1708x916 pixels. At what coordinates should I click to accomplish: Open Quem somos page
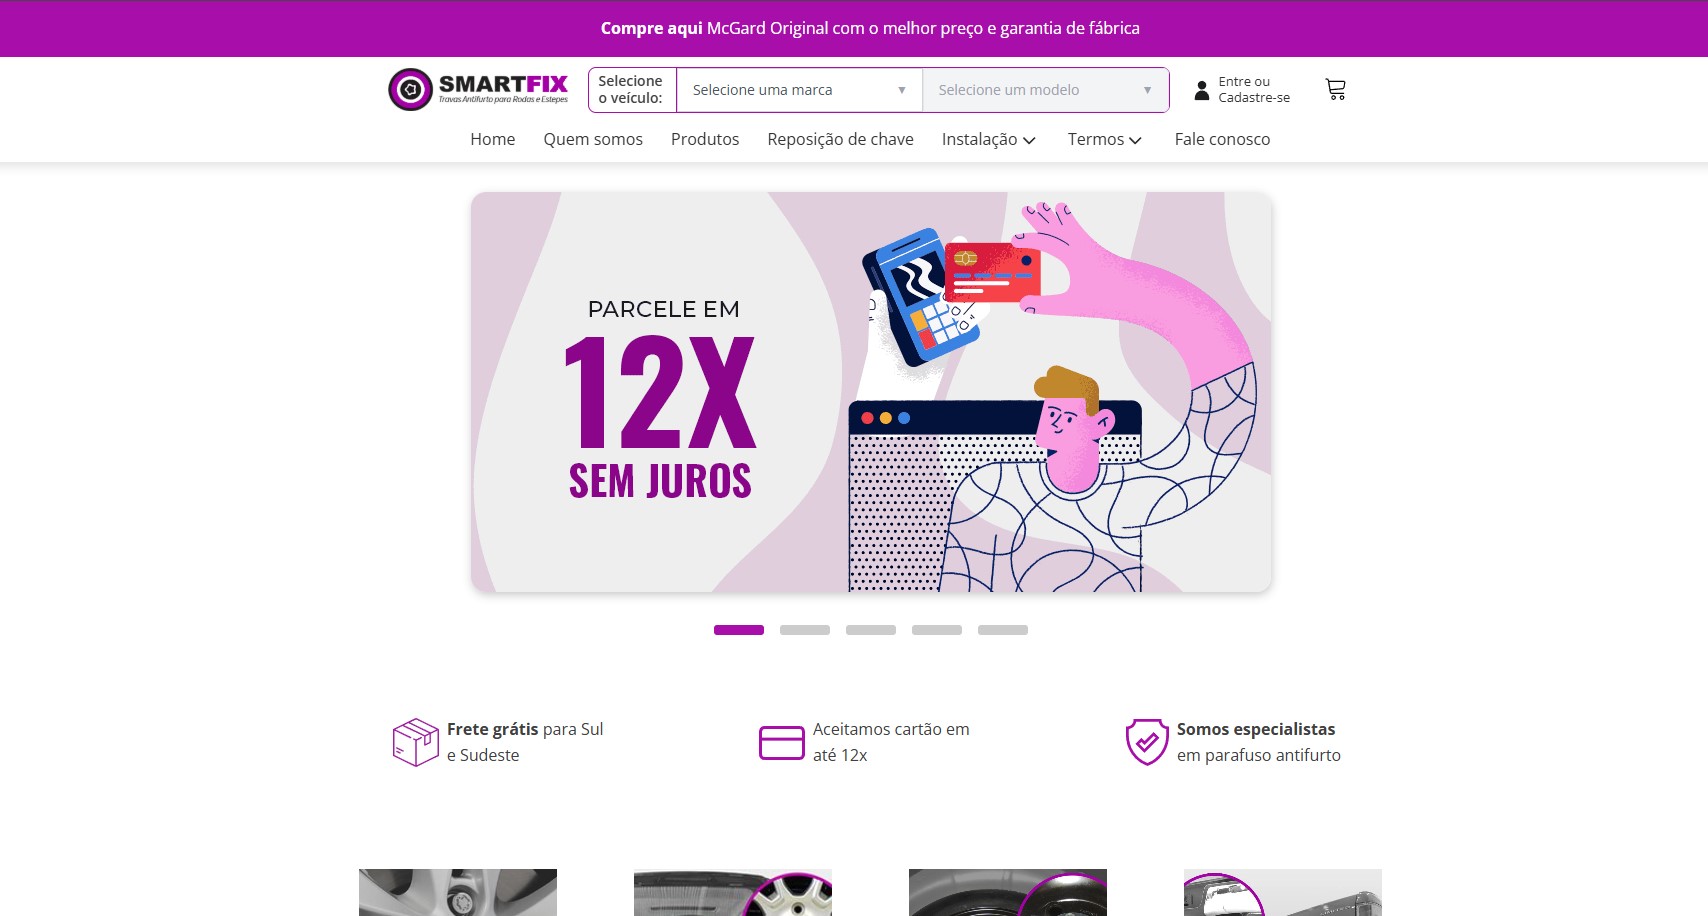coord(593,139)
